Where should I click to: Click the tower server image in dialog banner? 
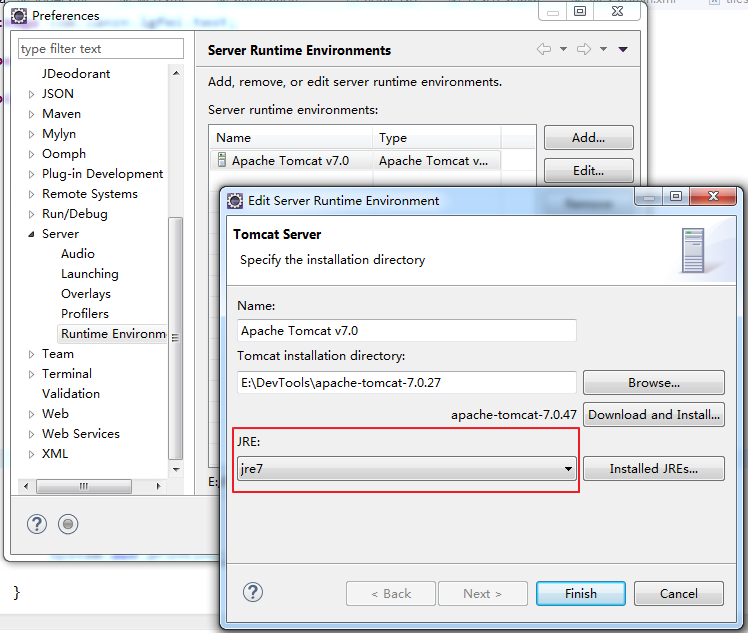[x=693, y=250]
